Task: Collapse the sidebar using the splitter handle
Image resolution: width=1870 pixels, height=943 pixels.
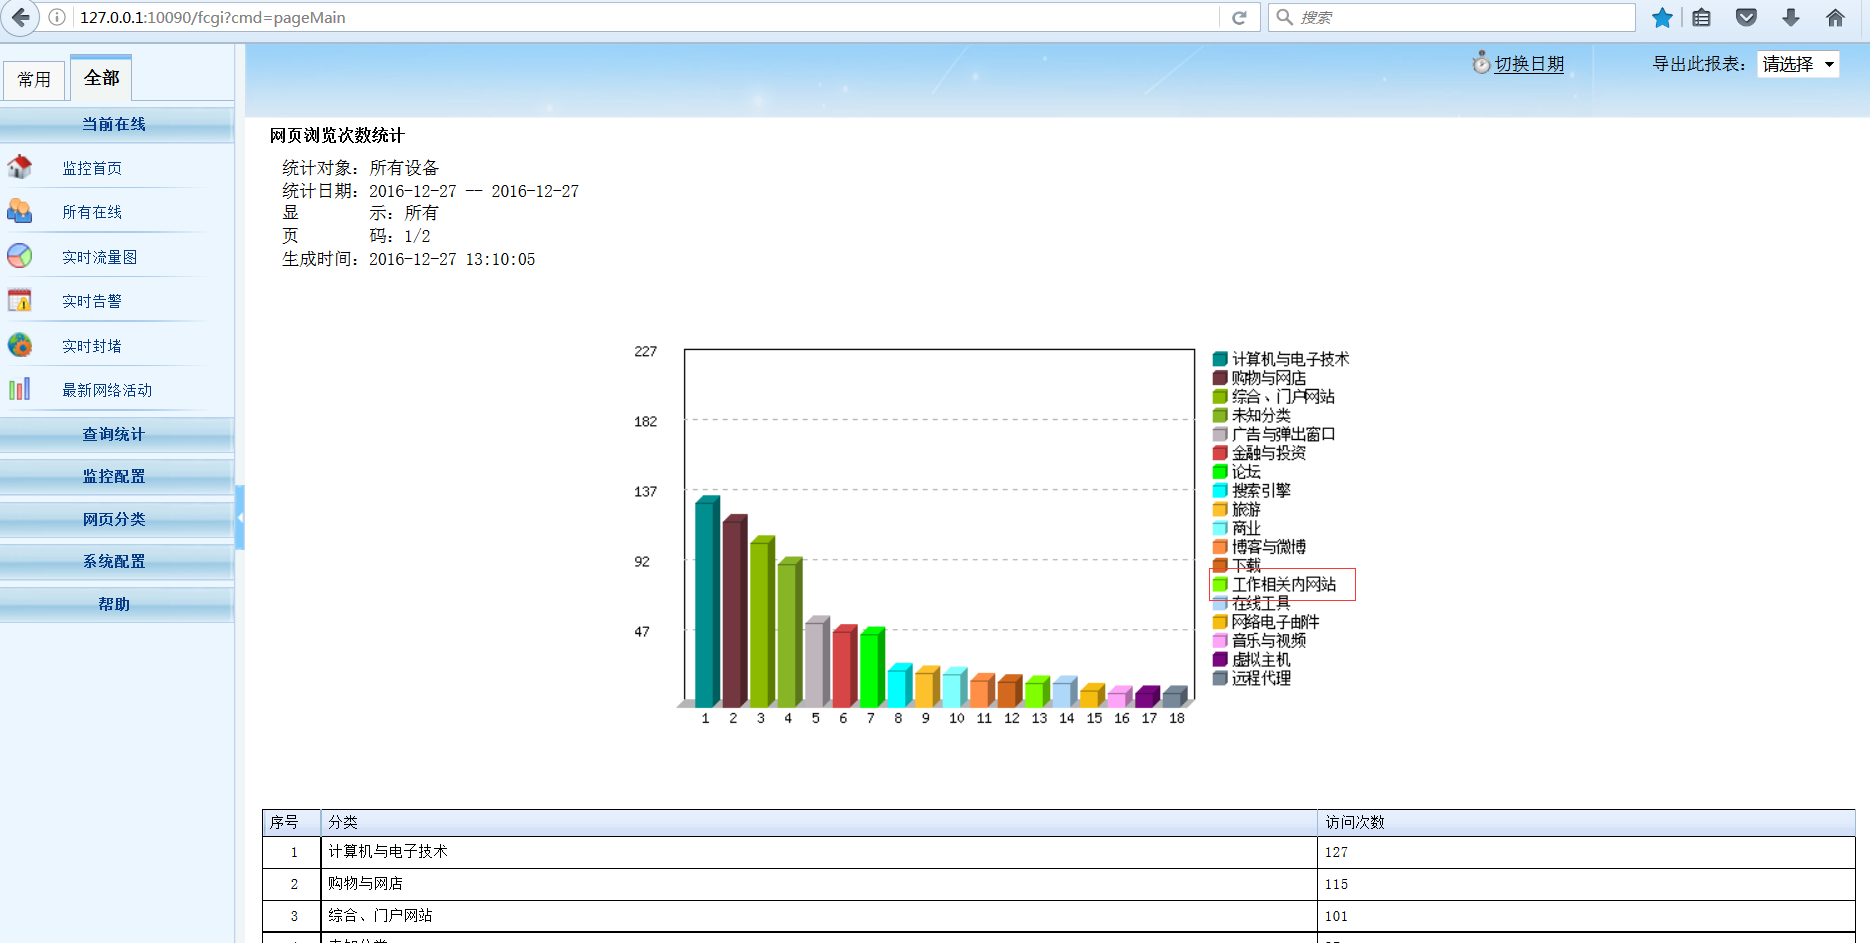Action: (x=240, y=517)
